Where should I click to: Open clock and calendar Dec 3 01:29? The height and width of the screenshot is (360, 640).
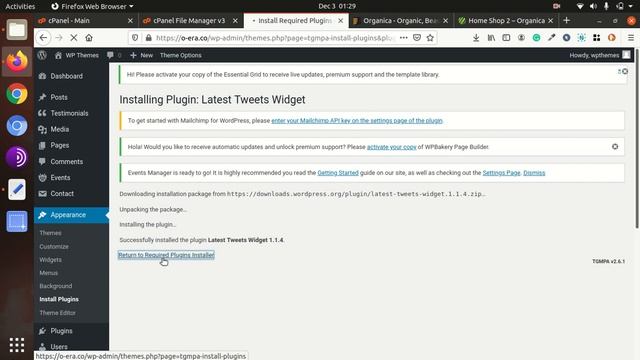point(337,6)
